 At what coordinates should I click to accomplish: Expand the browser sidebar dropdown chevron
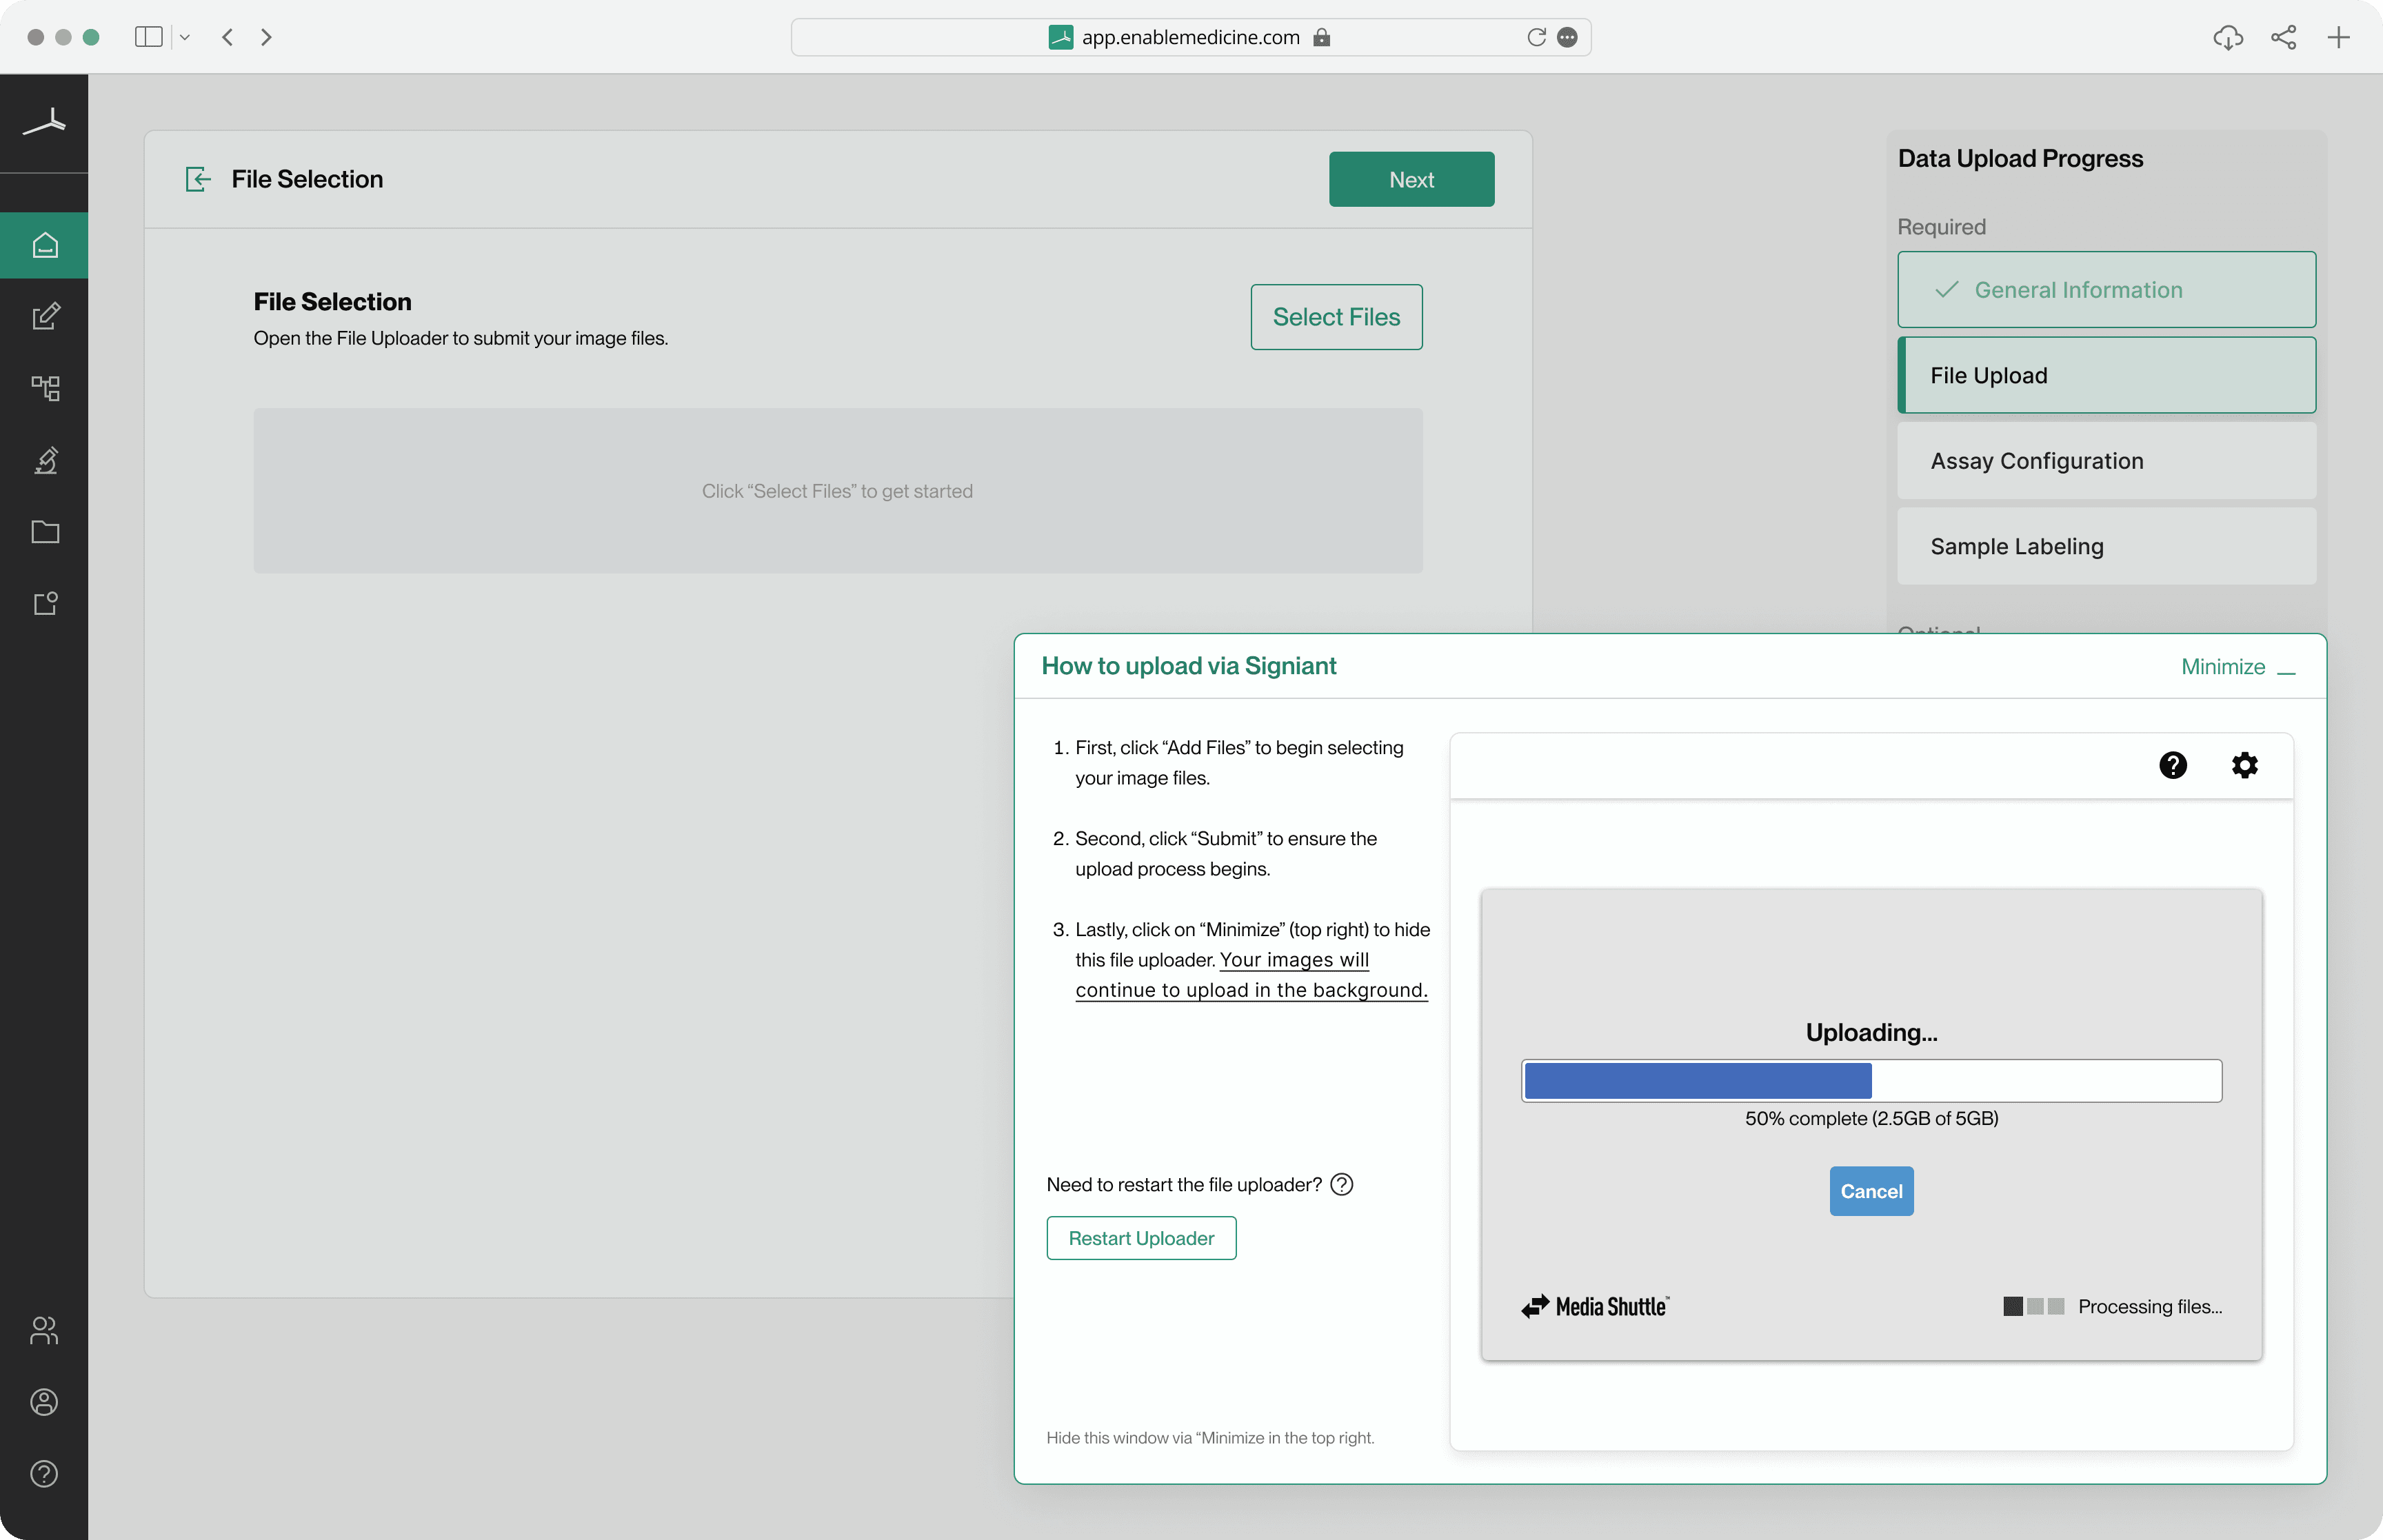184,37
